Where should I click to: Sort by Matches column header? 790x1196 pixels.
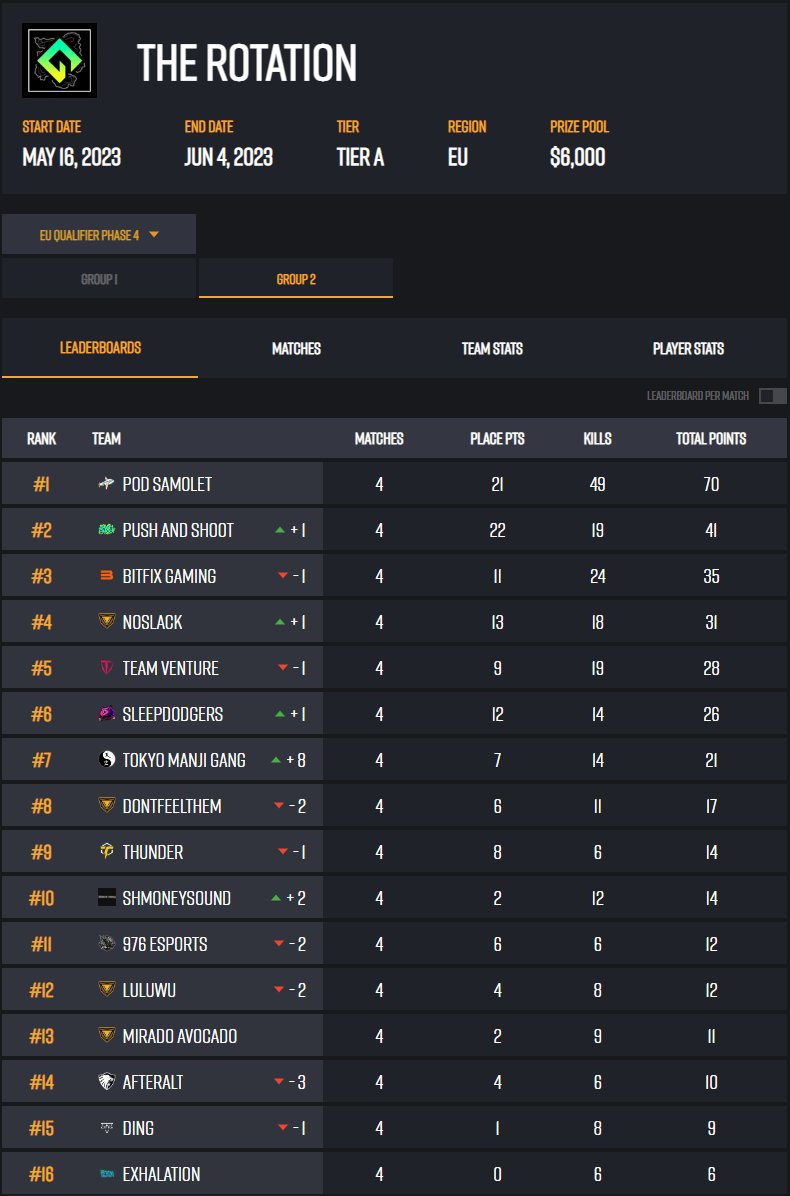click(379, 439)
